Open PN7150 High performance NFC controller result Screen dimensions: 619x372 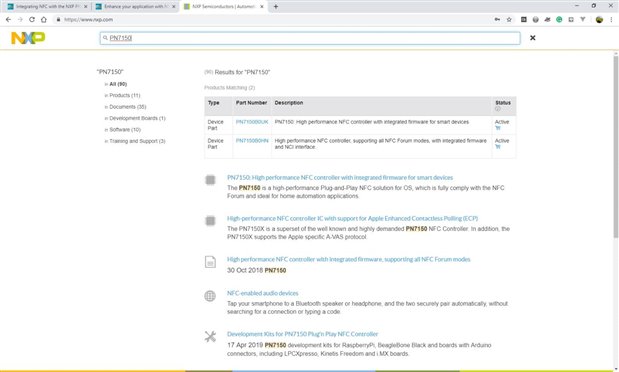point(340,178)
